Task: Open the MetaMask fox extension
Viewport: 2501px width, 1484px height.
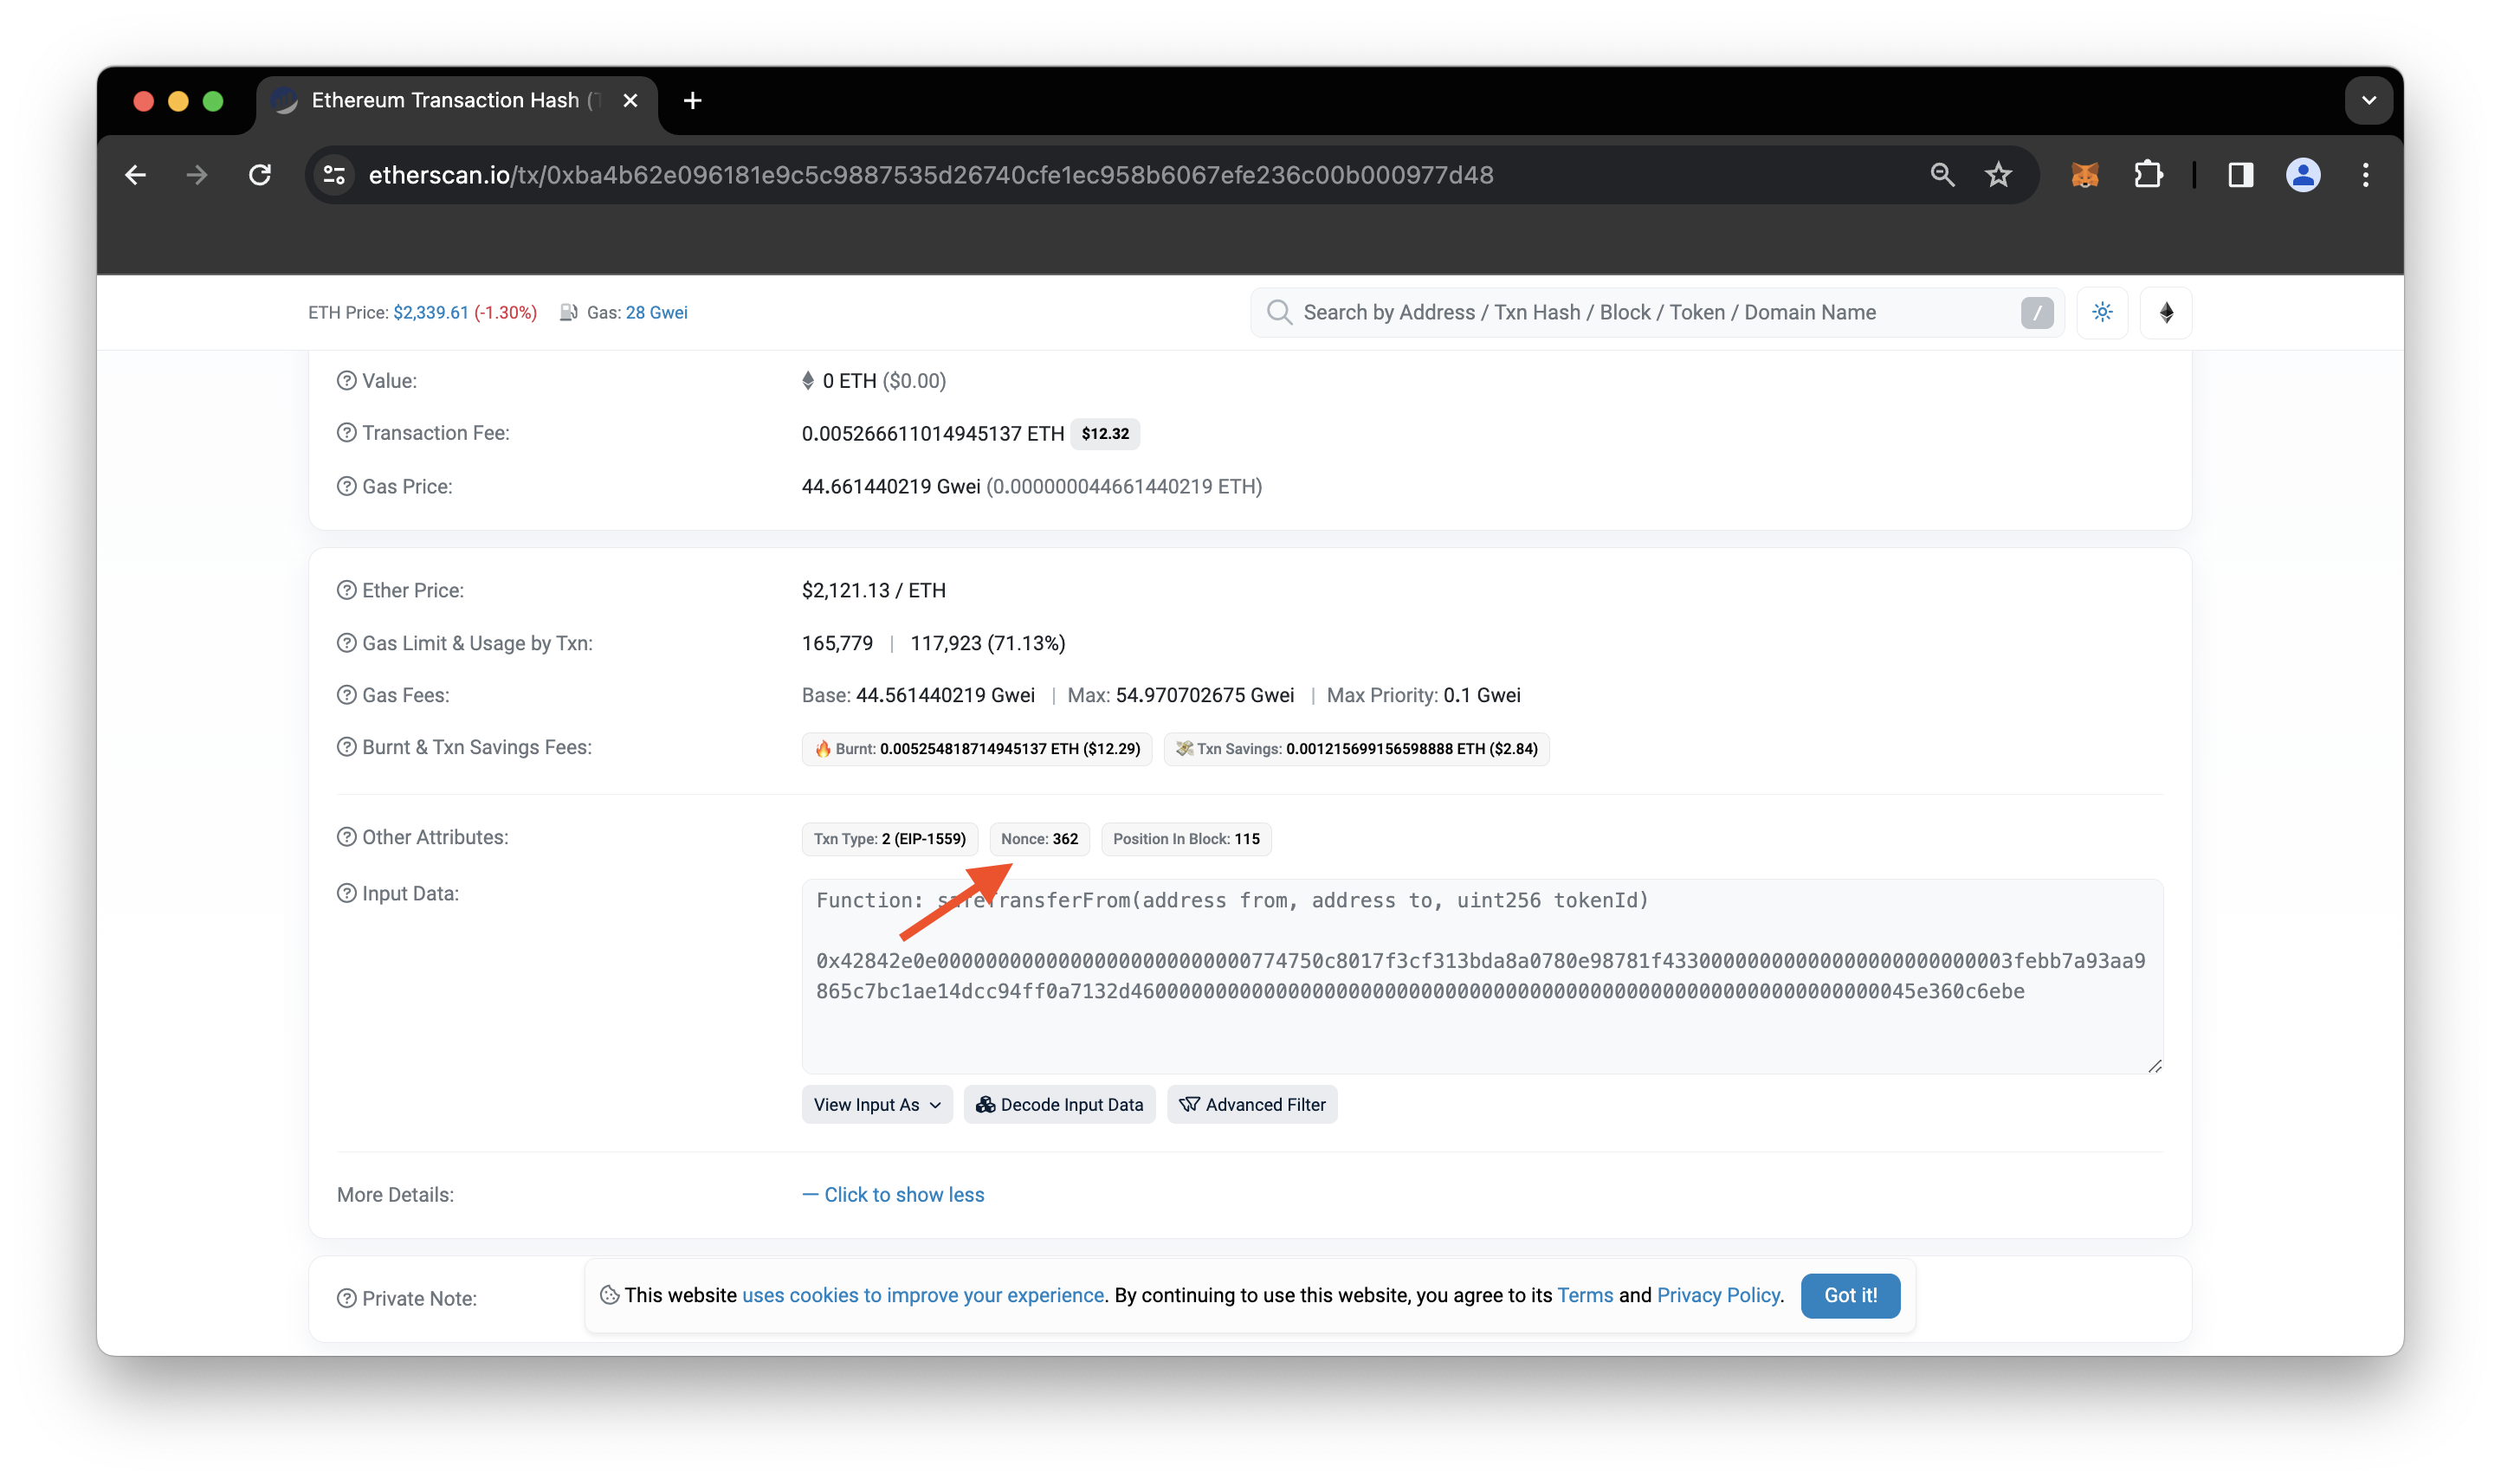Action: tap(2084, 175)
